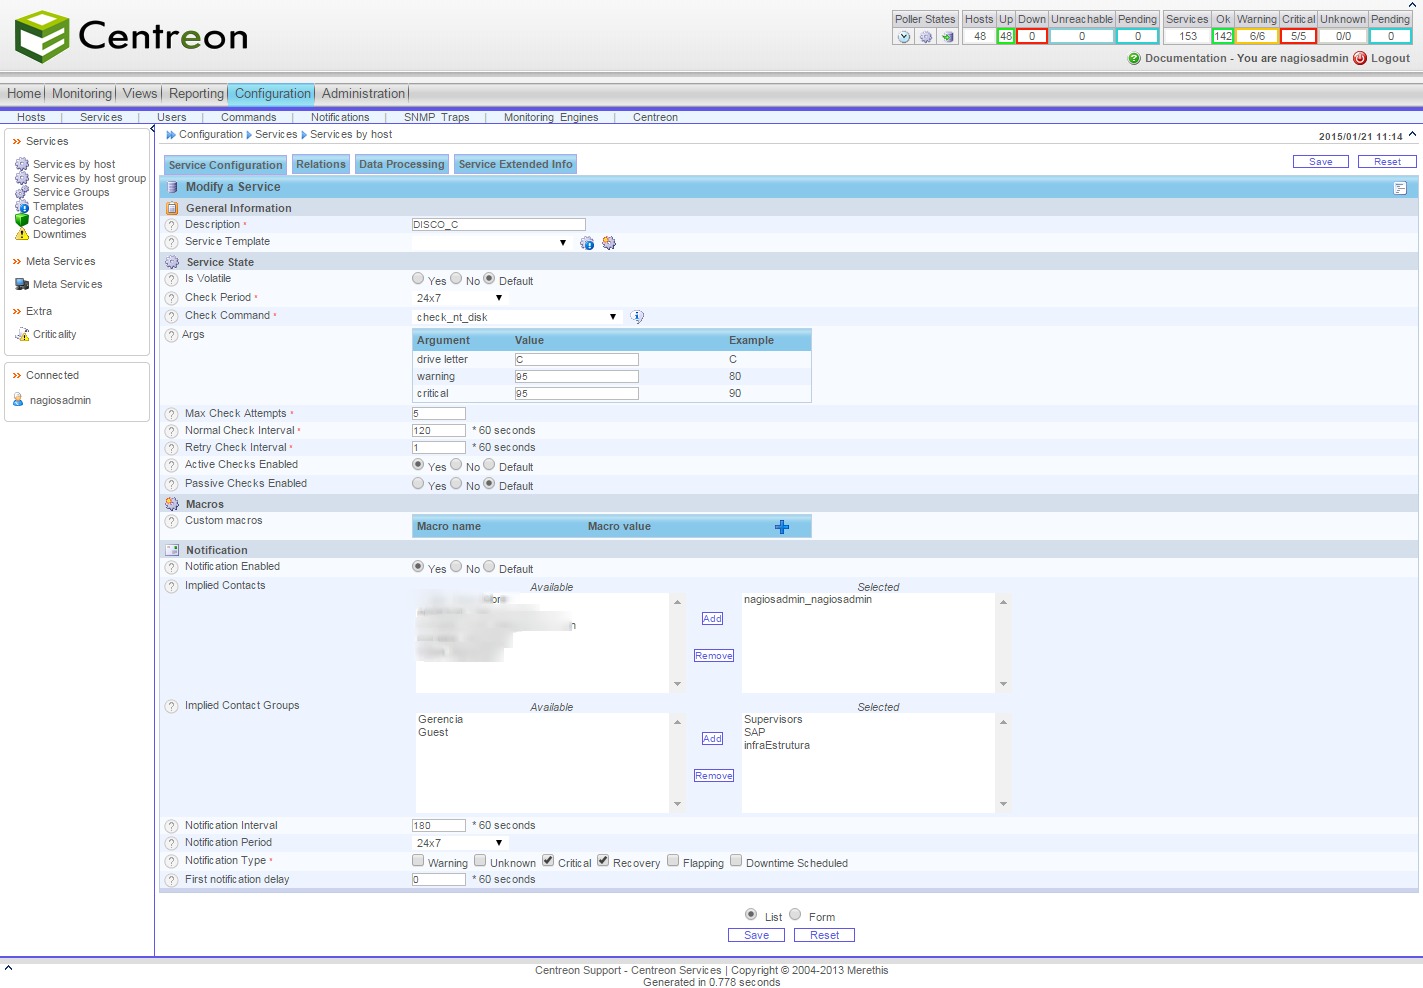Screen dimensions: 1423x988
Task: Switch to the Service Extended Info tab
Action: point(516,165)
